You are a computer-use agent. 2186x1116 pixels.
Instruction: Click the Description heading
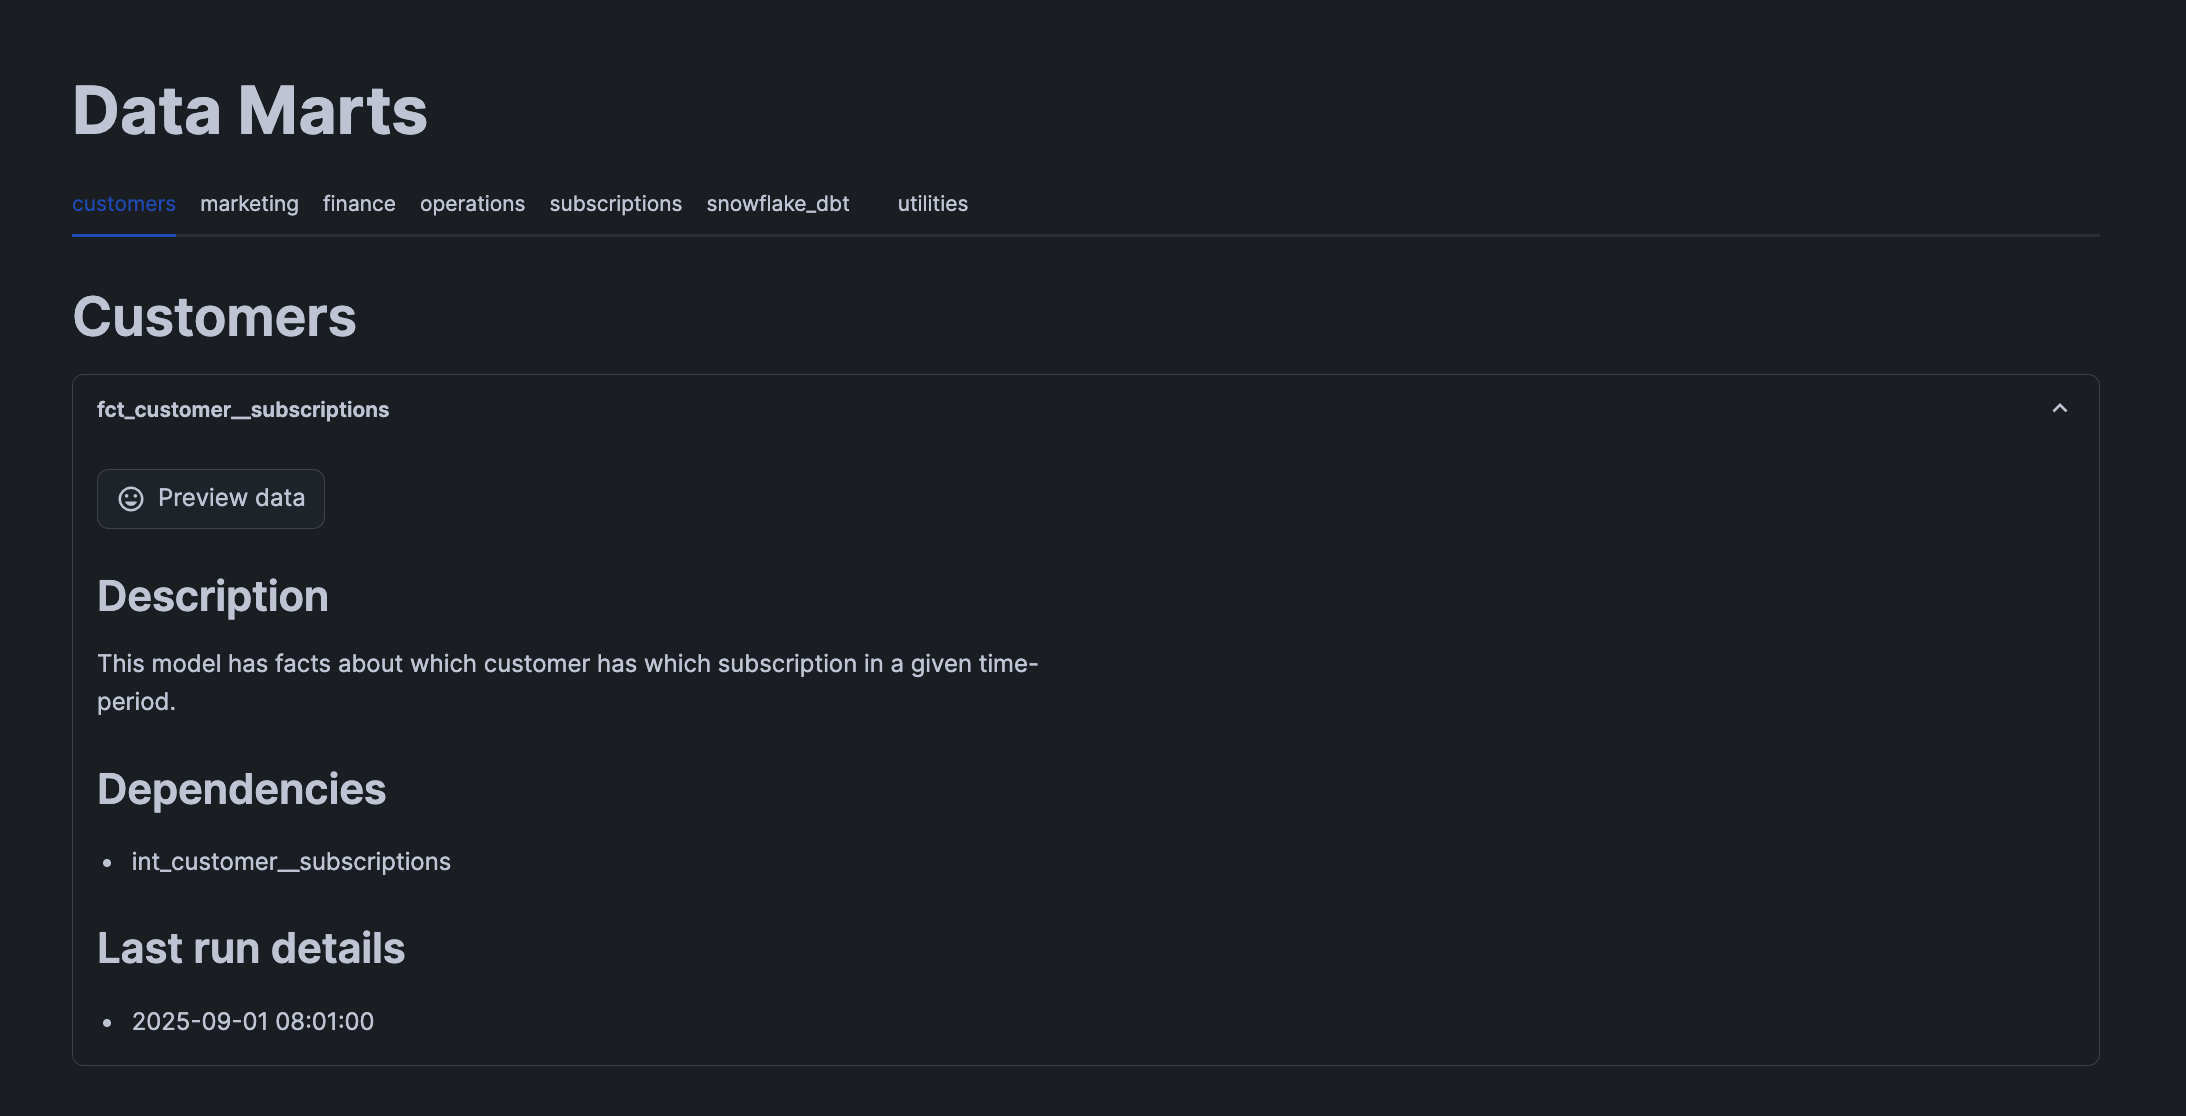pos(212,597)
